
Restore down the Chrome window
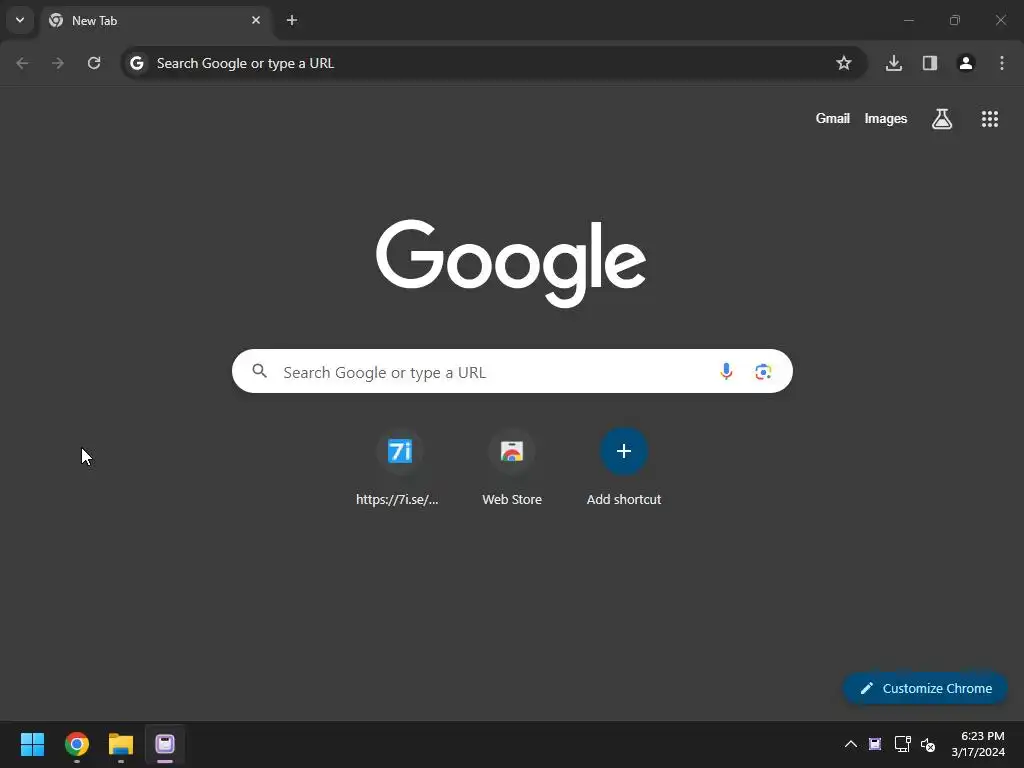point(955,20)
